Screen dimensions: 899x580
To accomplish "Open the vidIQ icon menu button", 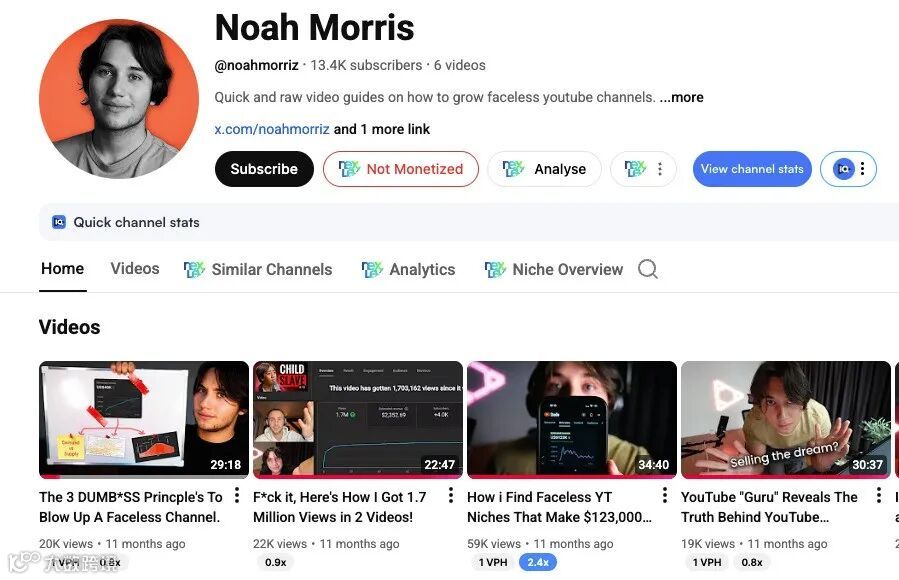I will click(849, 169).
